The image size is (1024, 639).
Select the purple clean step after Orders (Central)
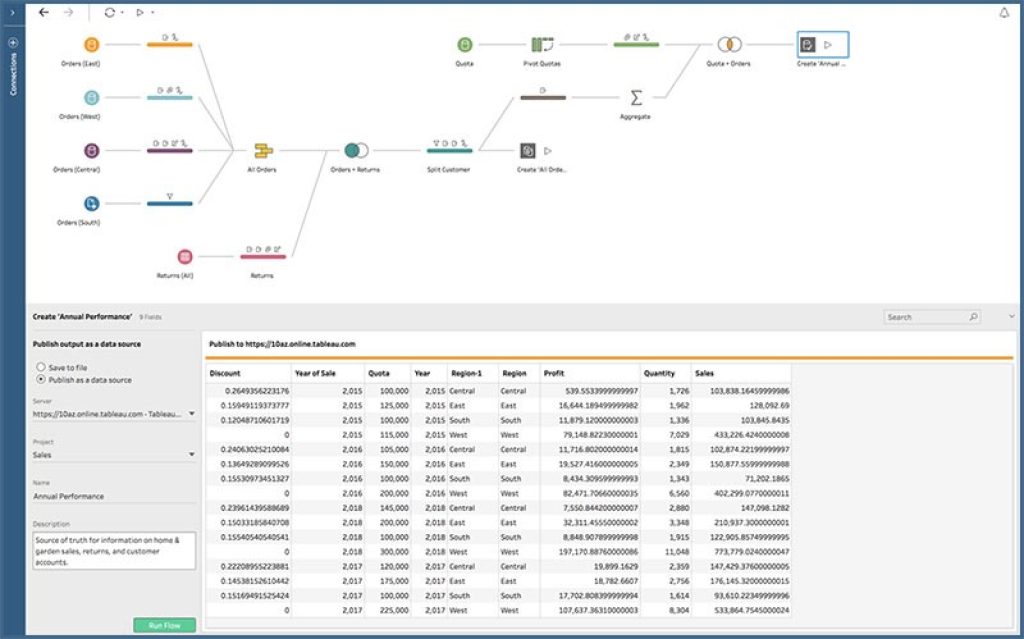pos(170,151)
